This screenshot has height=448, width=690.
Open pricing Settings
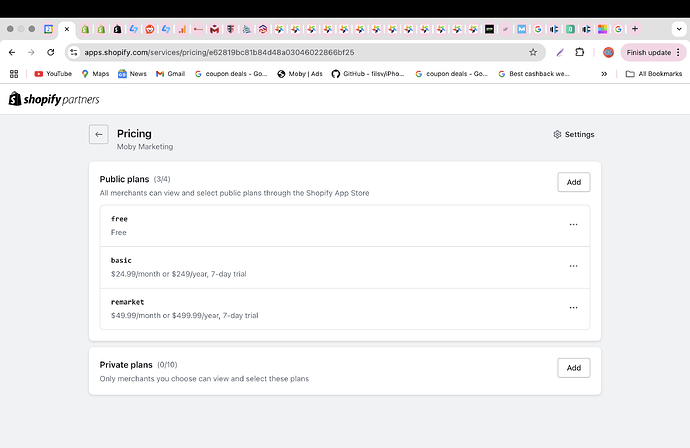pos(573,134)
